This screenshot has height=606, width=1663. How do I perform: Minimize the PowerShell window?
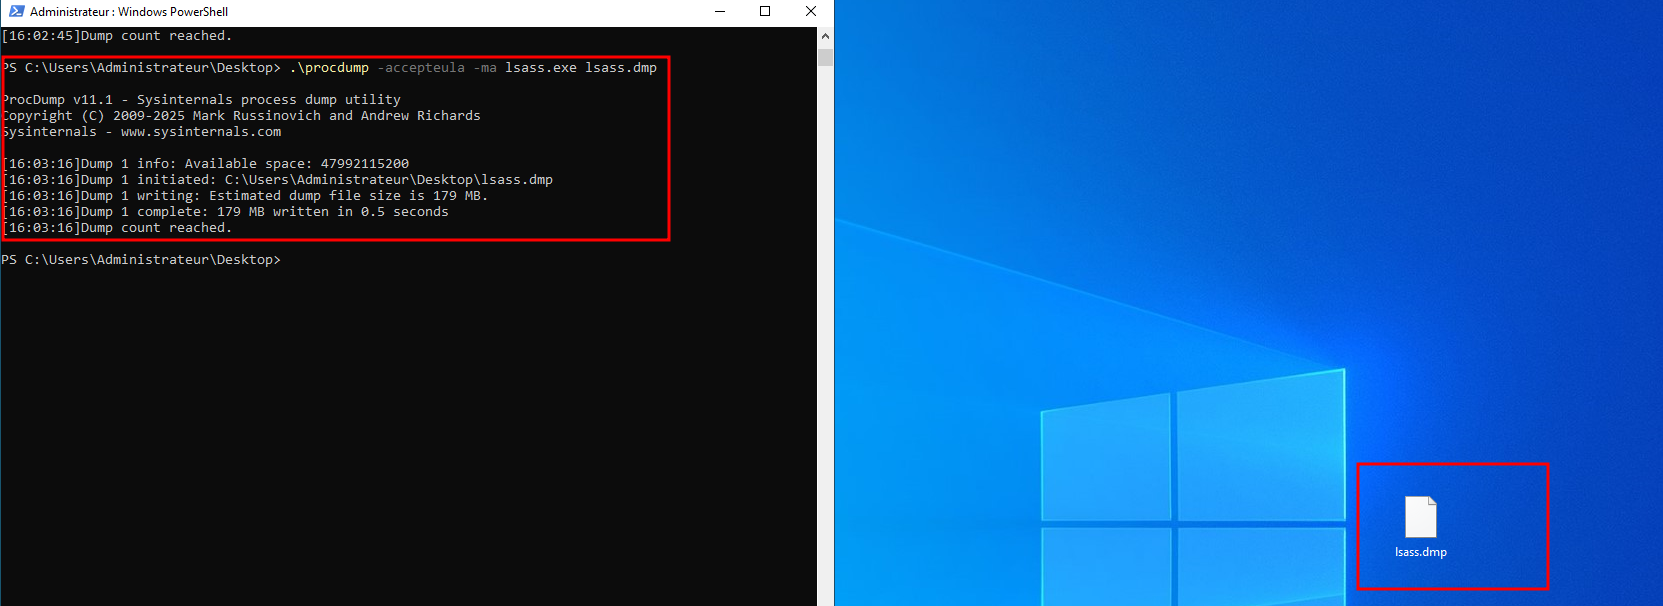[x=720, y=11]
